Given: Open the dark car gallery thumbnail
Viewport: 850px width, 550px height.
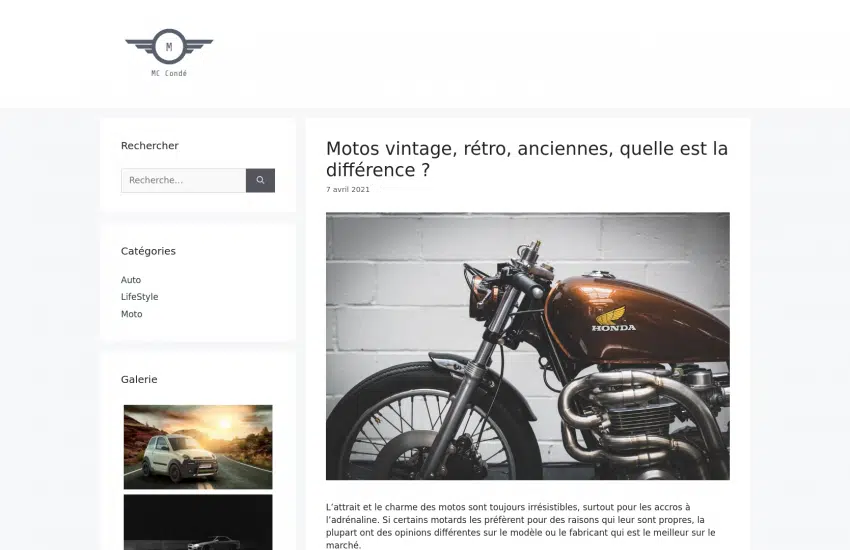Looking at the screenshot, I should [198, 522].
